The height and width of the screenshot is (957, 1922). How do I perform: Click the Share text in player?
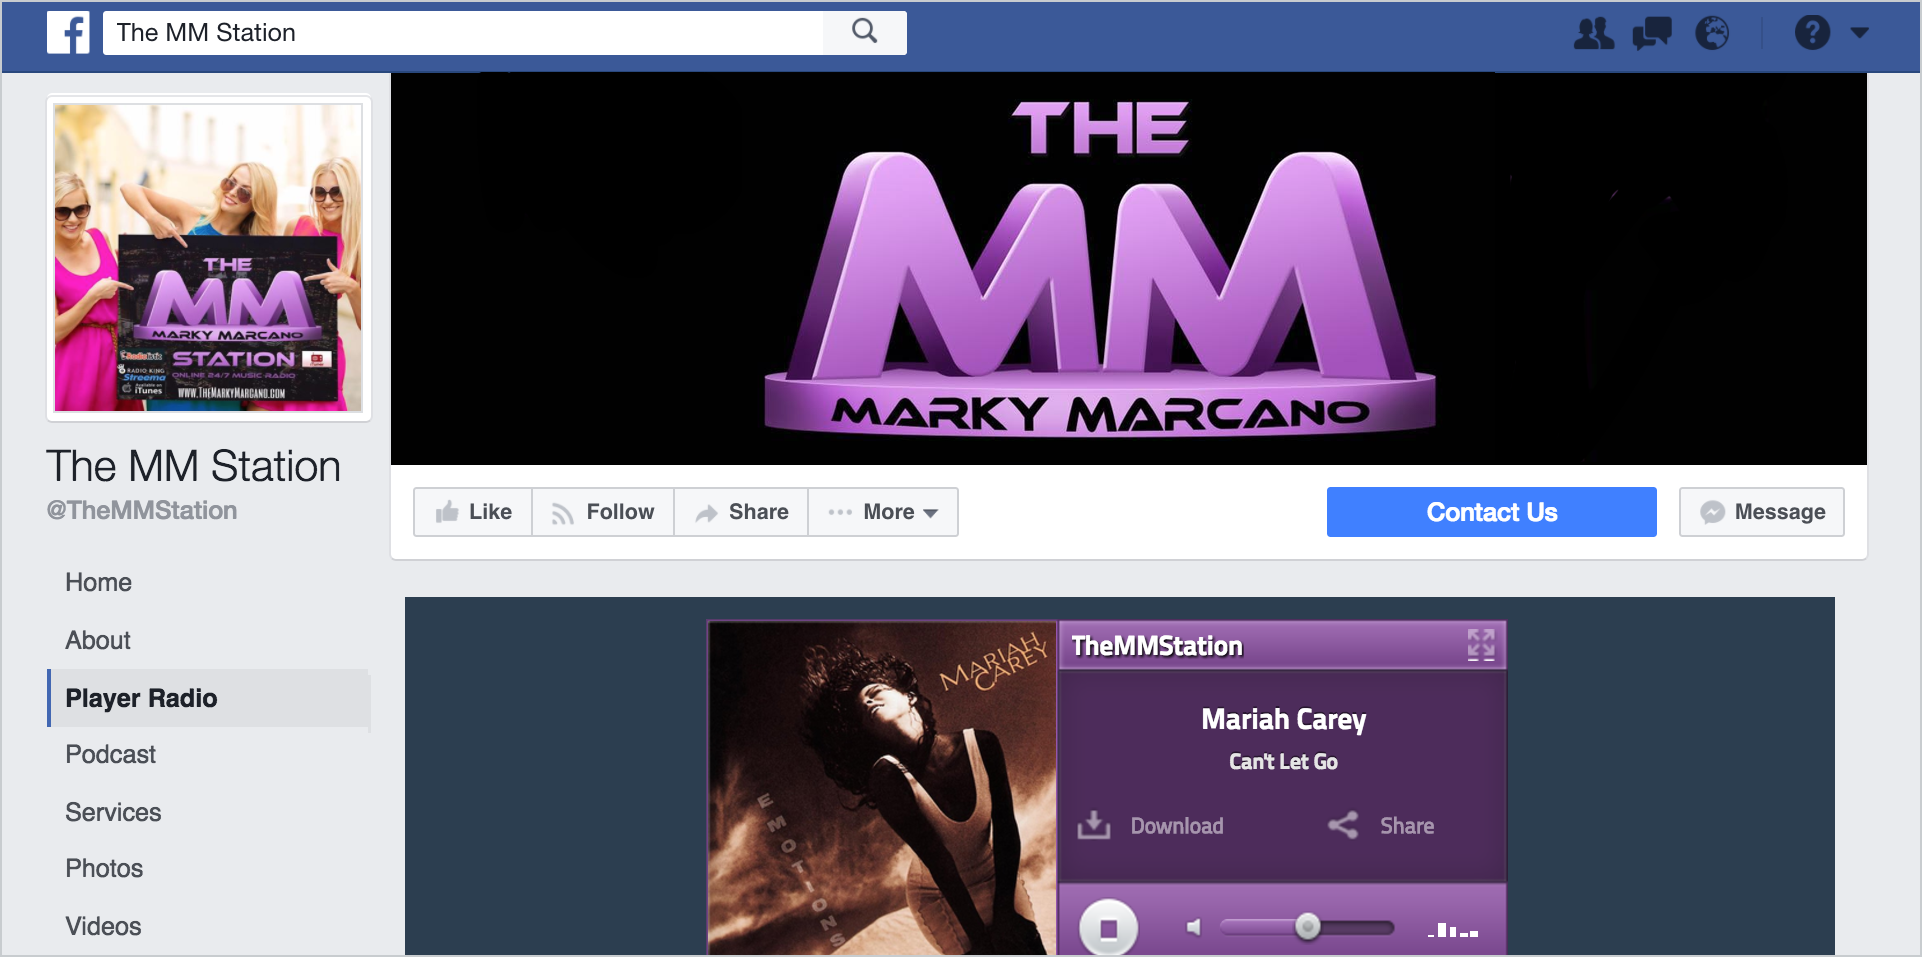pyautogui.click(x=1407, y=826)
